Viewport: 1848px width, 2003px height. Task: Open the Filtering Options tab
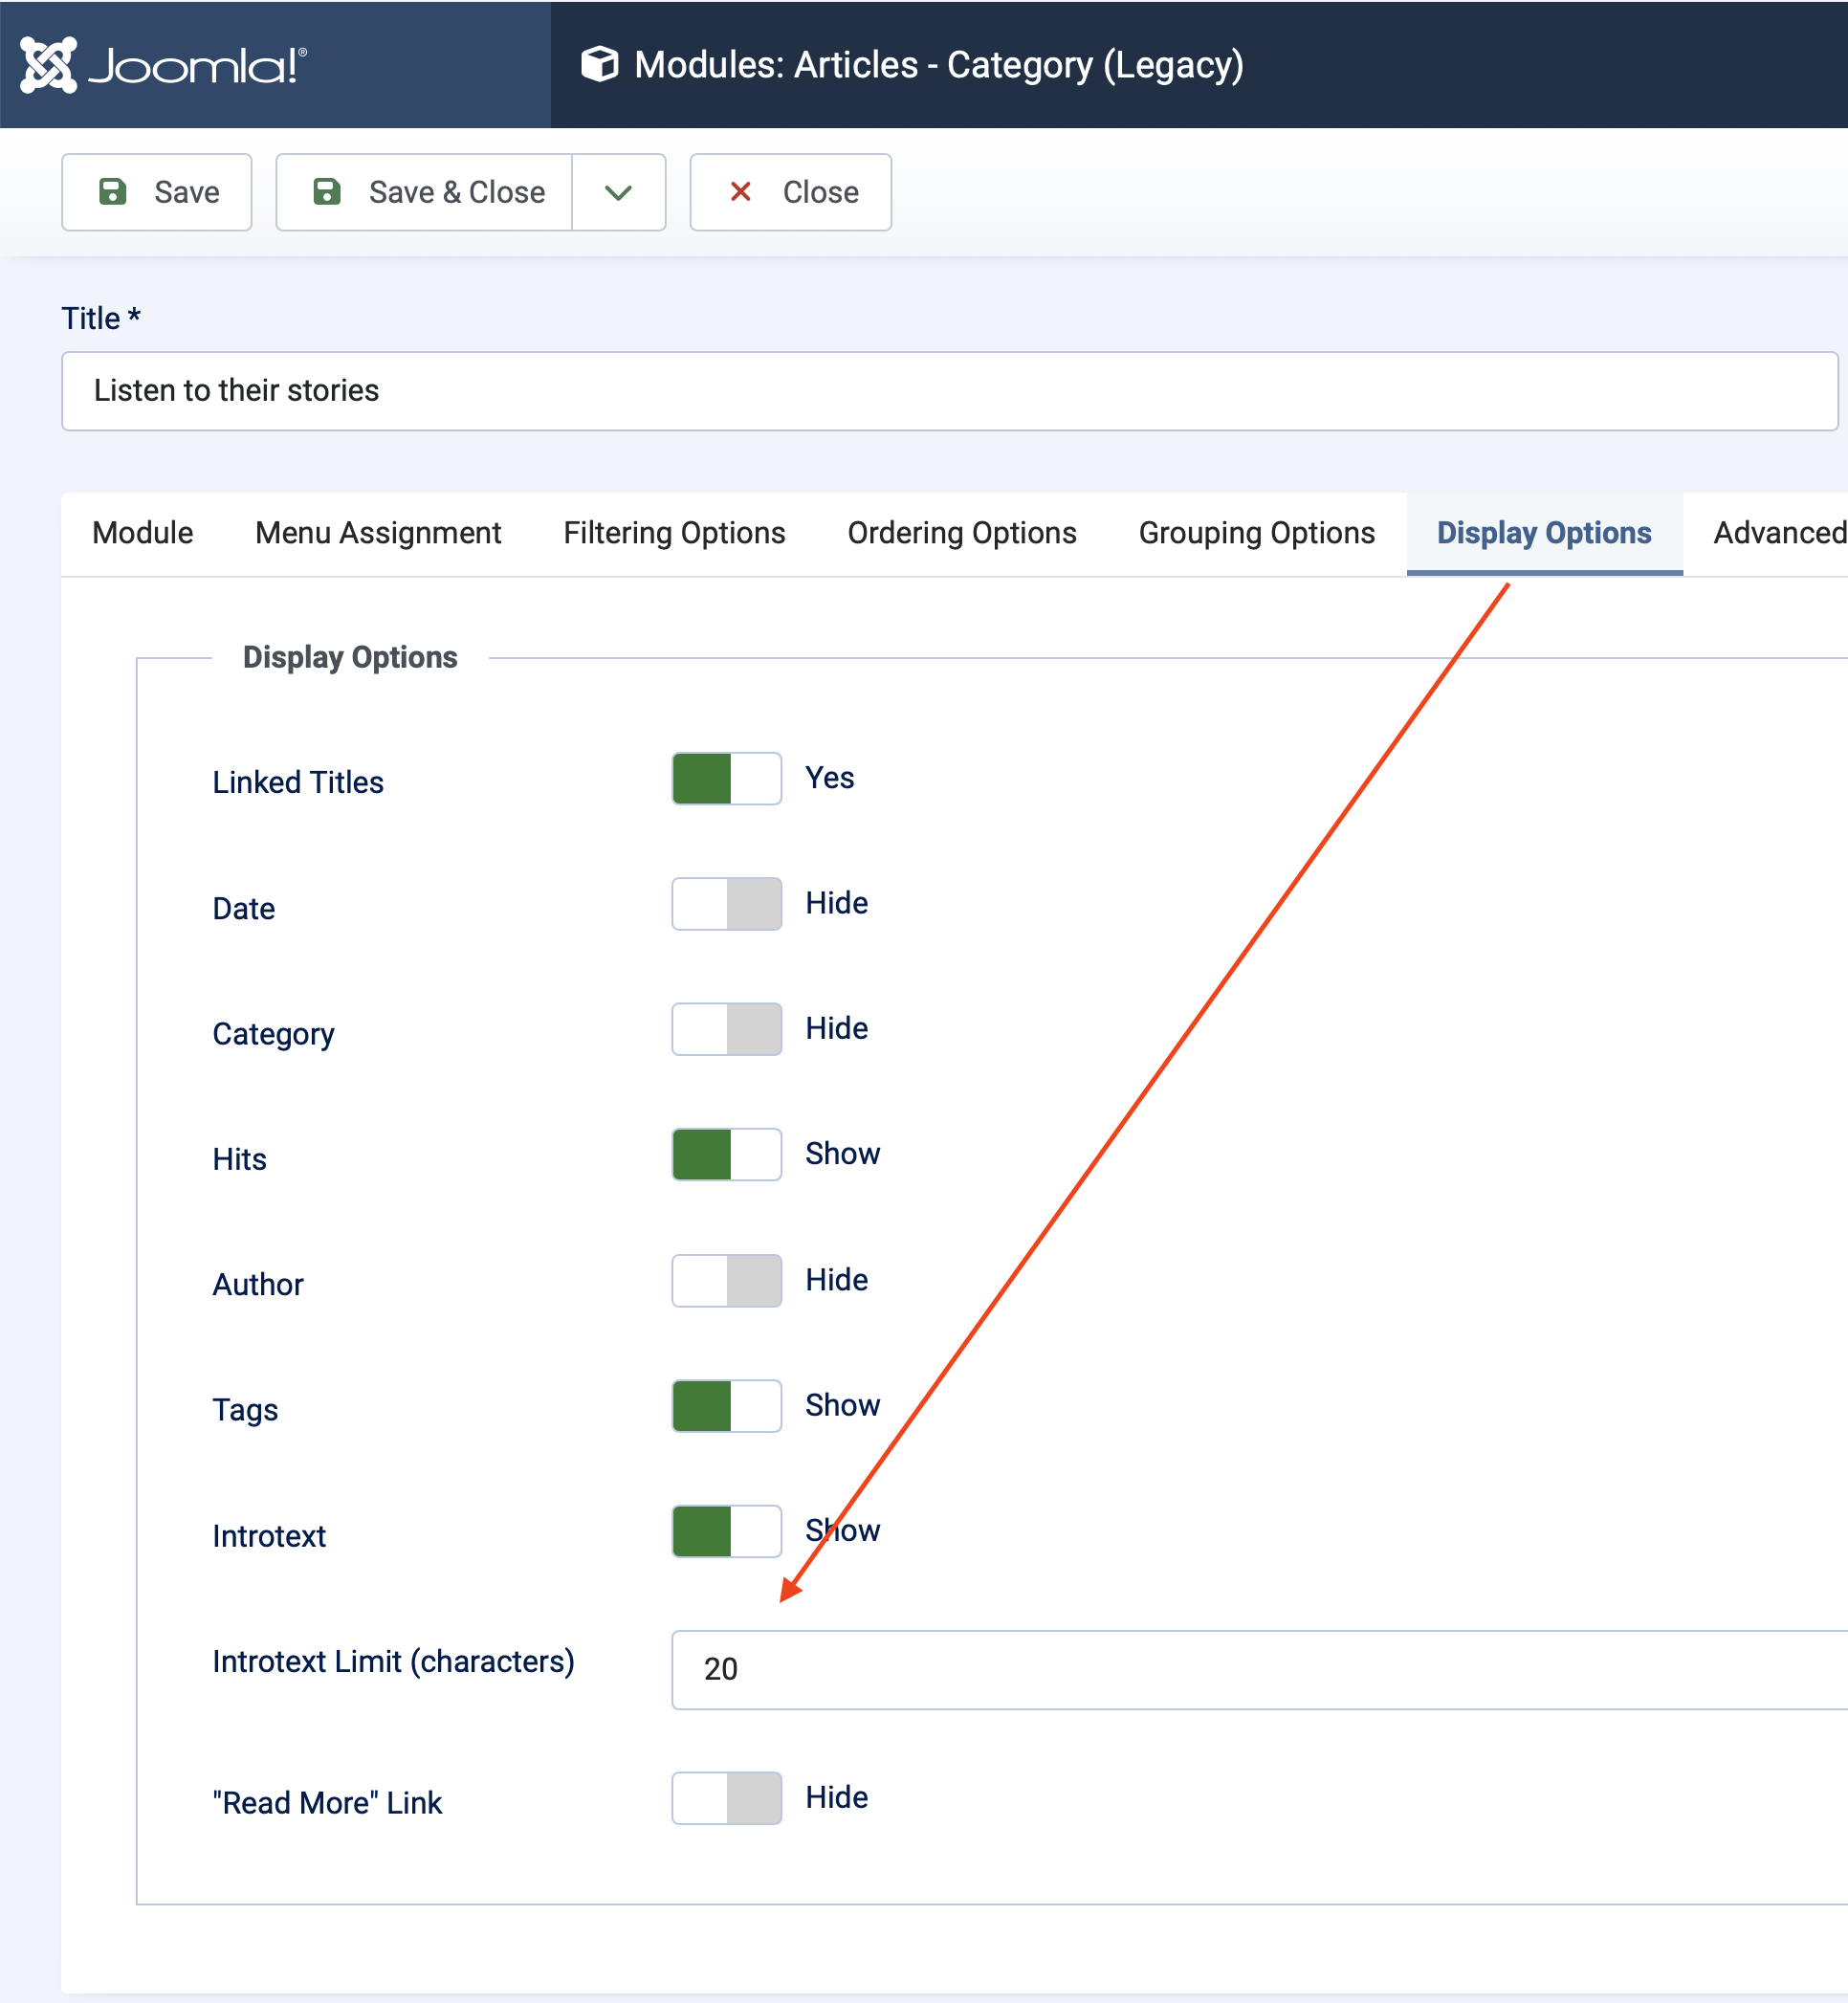(x=674, y=533)
